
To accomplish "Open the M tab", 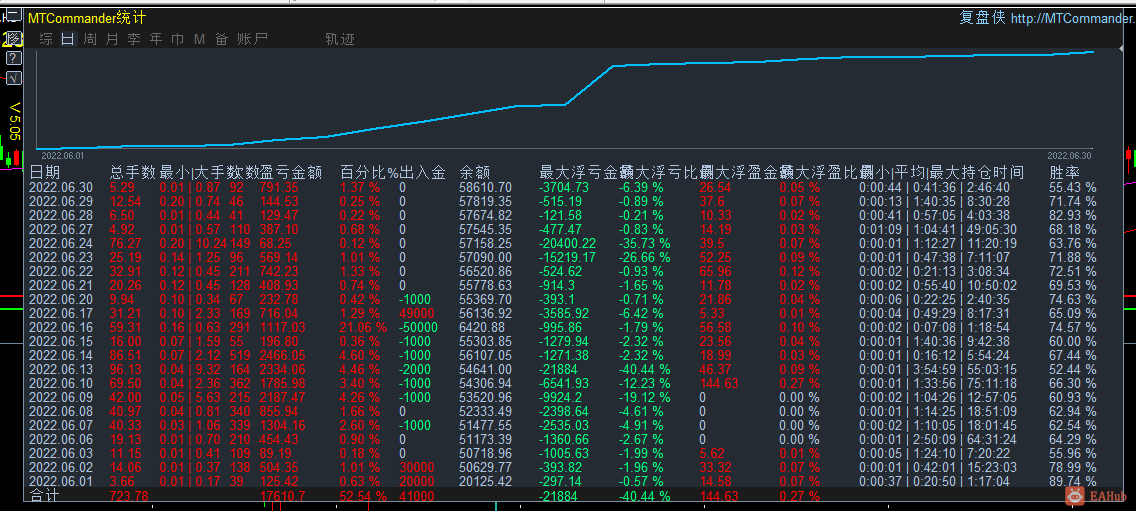I will point(199,39).
